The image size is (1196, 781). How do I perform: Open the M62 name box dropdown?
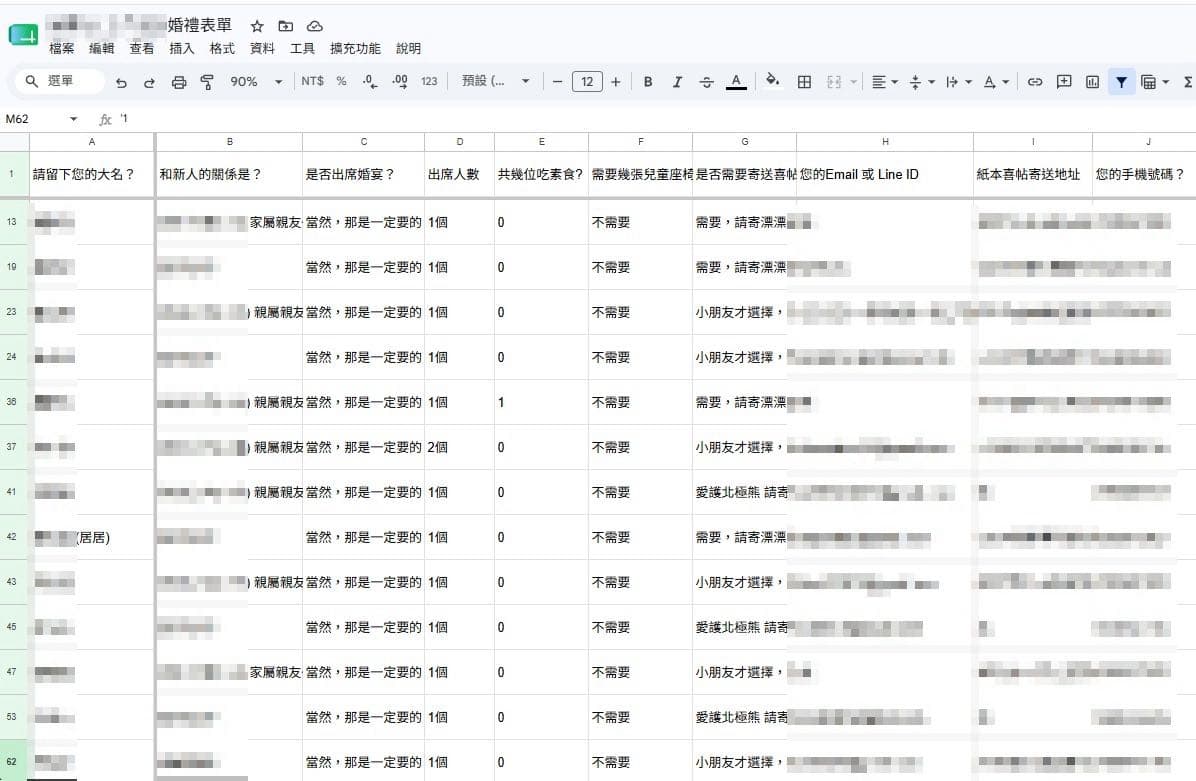pyautogui.click(x=73, y=119)
